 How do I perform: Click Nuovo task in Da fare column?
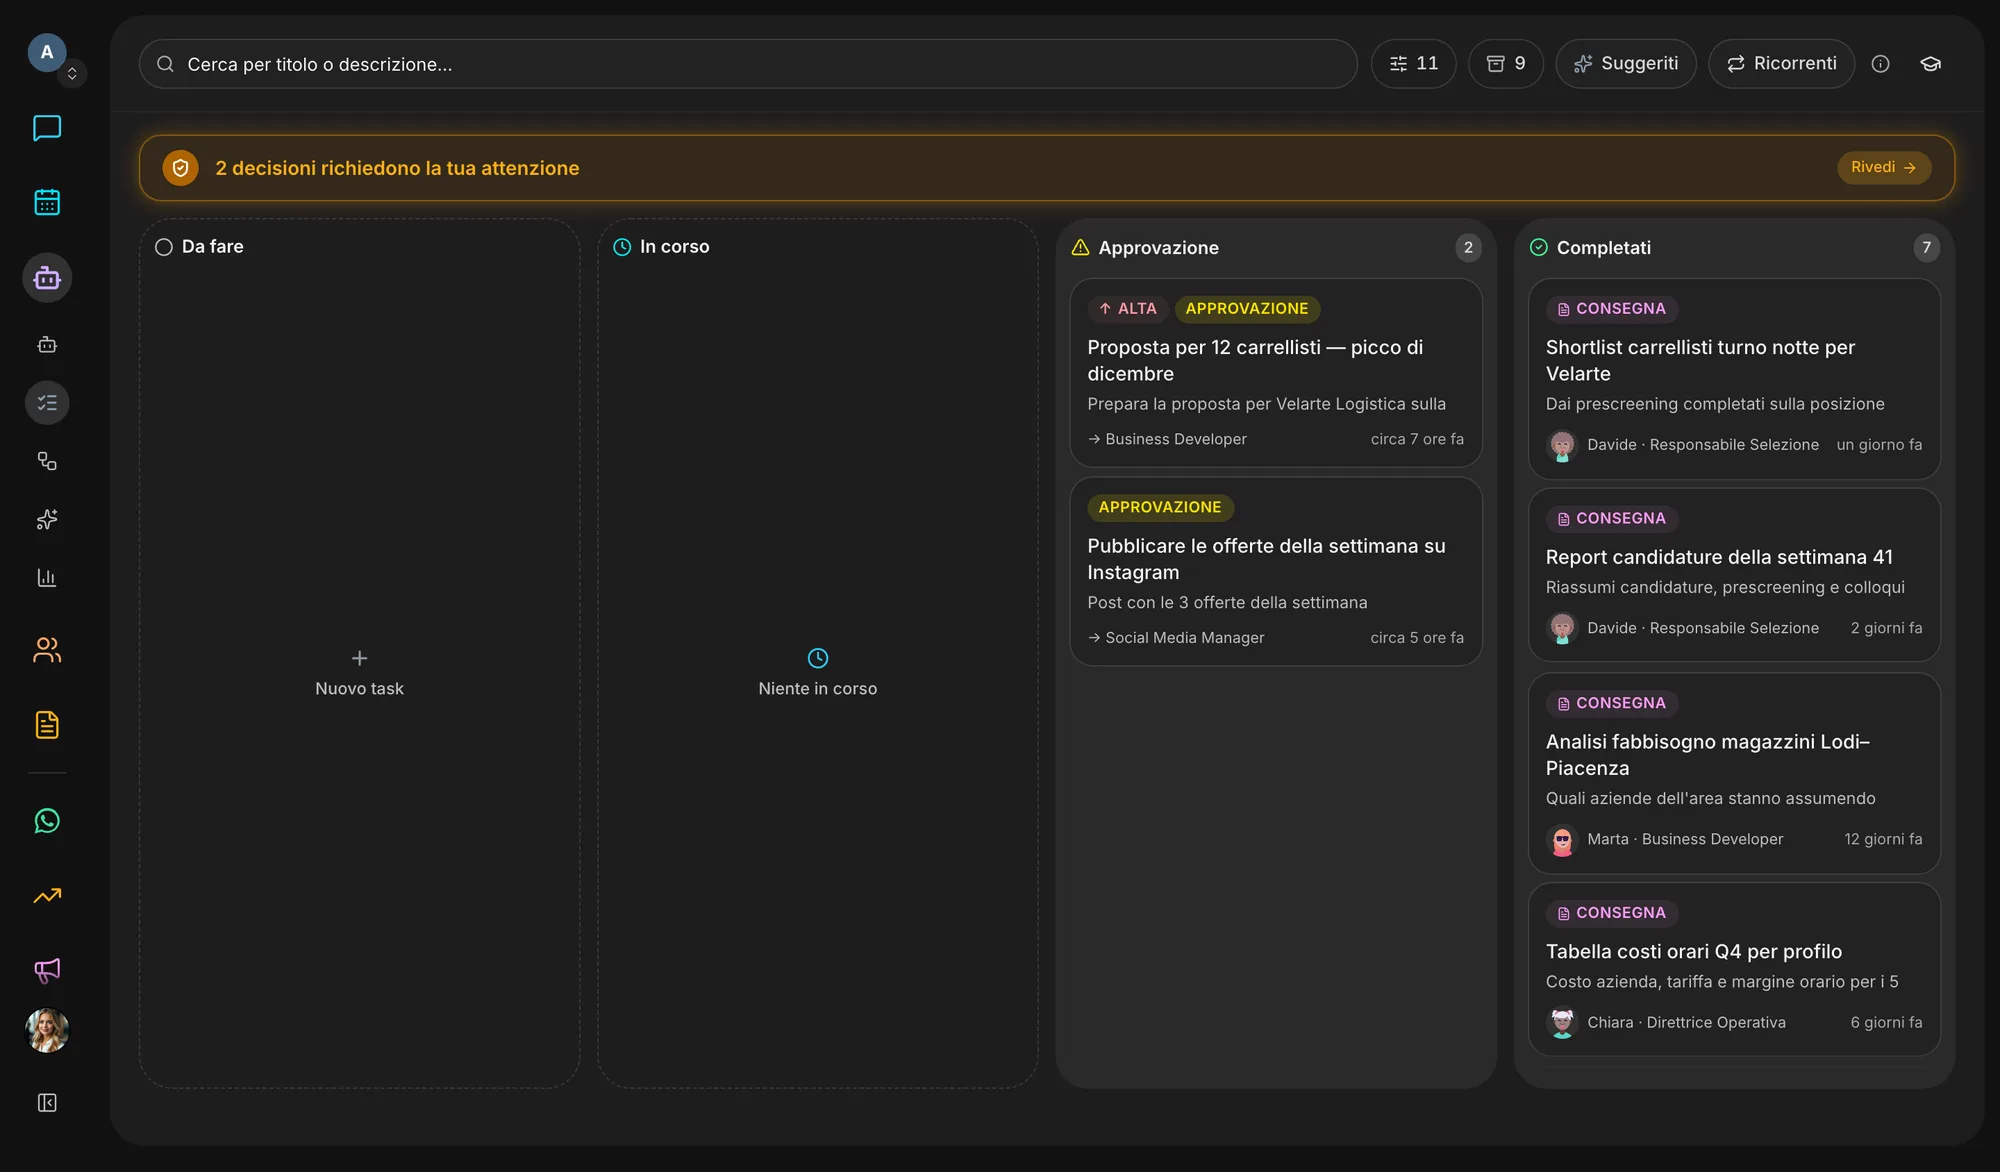pyautogui.click(x=359, y=673)
